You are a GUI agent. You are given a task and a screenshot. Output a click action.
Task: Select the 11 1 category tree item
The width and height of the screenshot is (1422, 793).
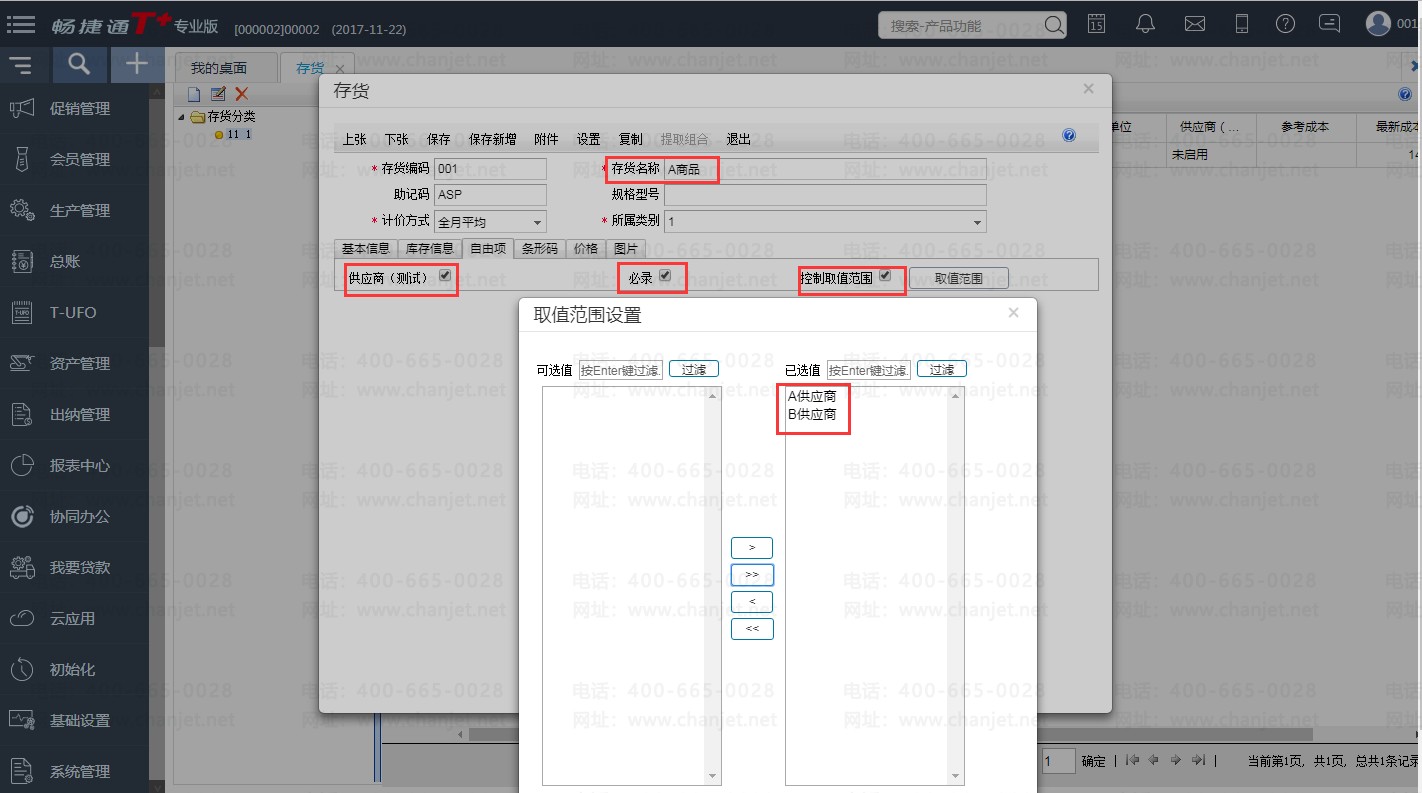point(239,134)
